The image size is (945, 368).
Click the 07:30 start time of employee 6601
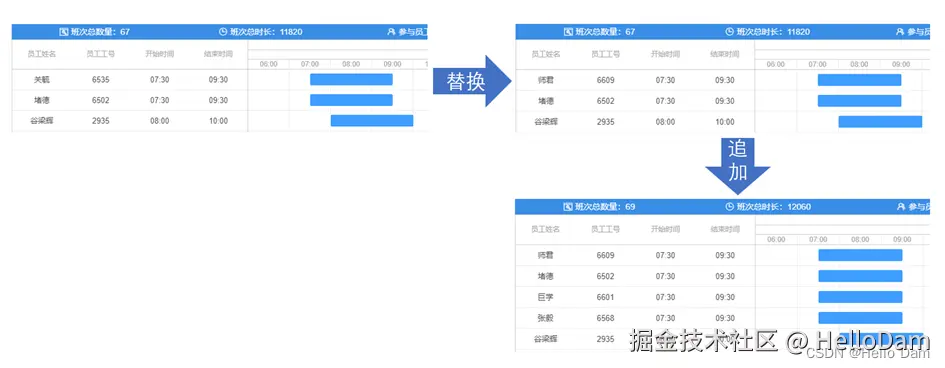tap(665, 297)
